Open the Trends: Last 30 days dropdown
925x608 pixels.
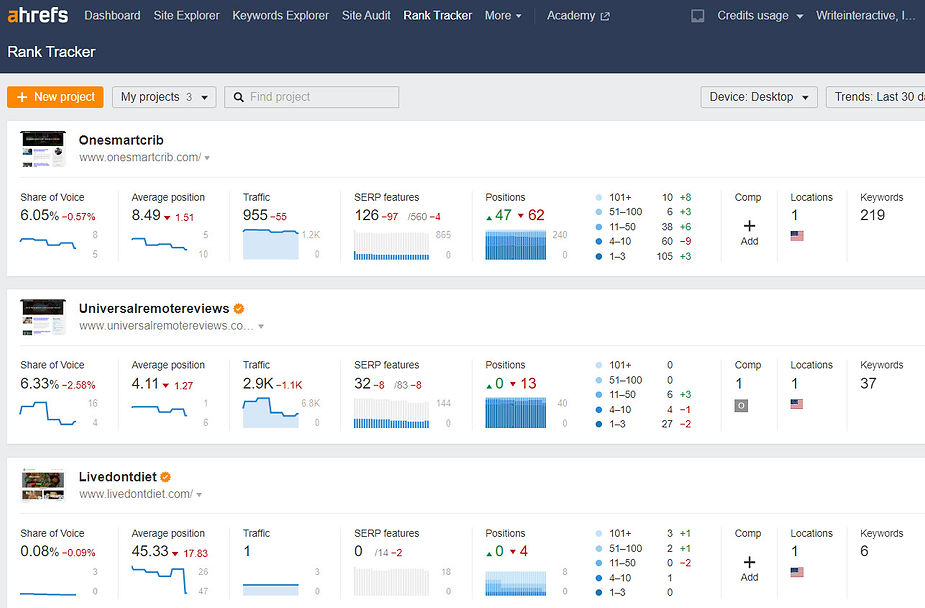pyautogui.click(x=875, y=97)
